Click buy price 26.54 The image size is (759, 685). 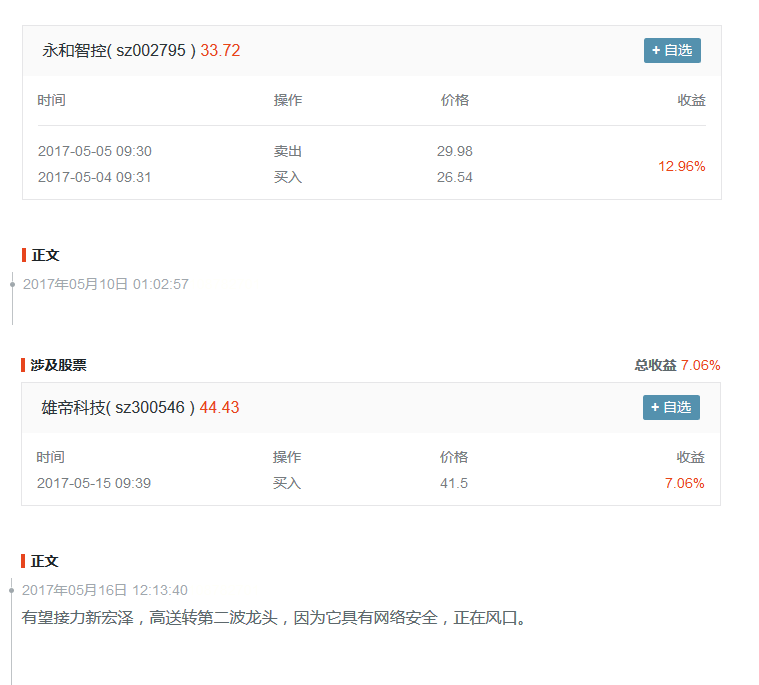point(455,177)
